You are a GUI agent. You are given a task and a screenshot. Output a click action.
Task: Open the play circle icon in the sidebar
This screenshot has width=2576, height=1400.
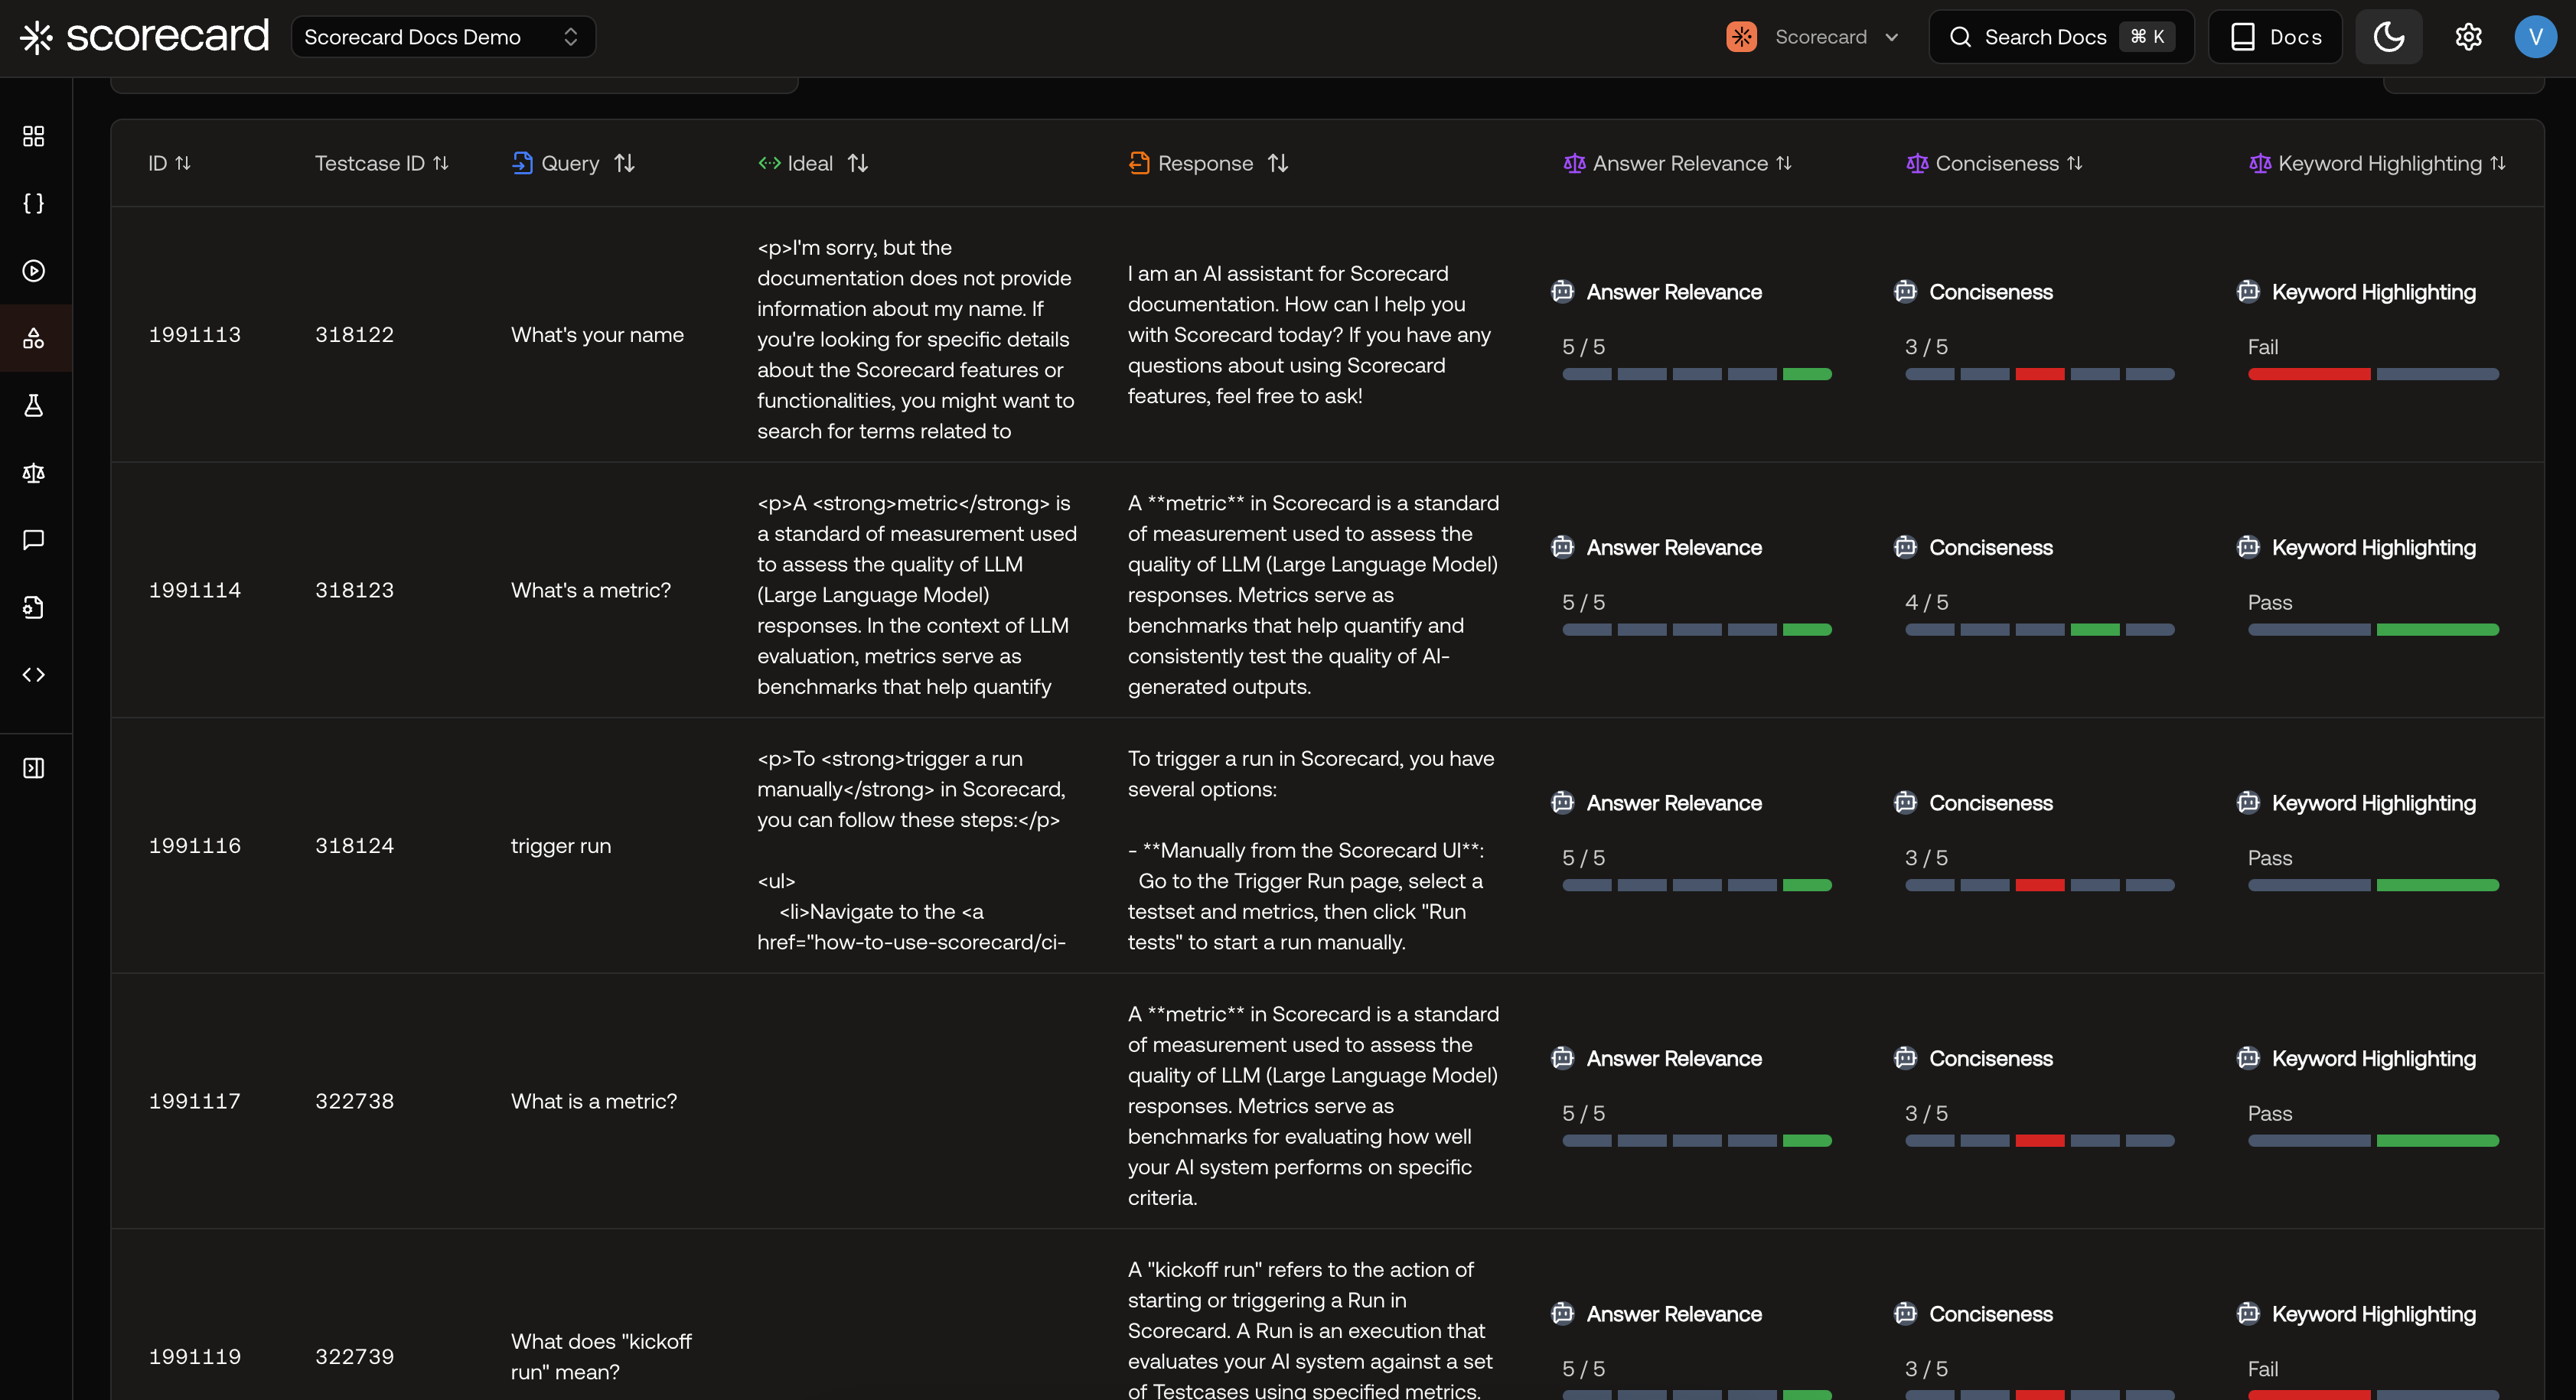(34, 271)
